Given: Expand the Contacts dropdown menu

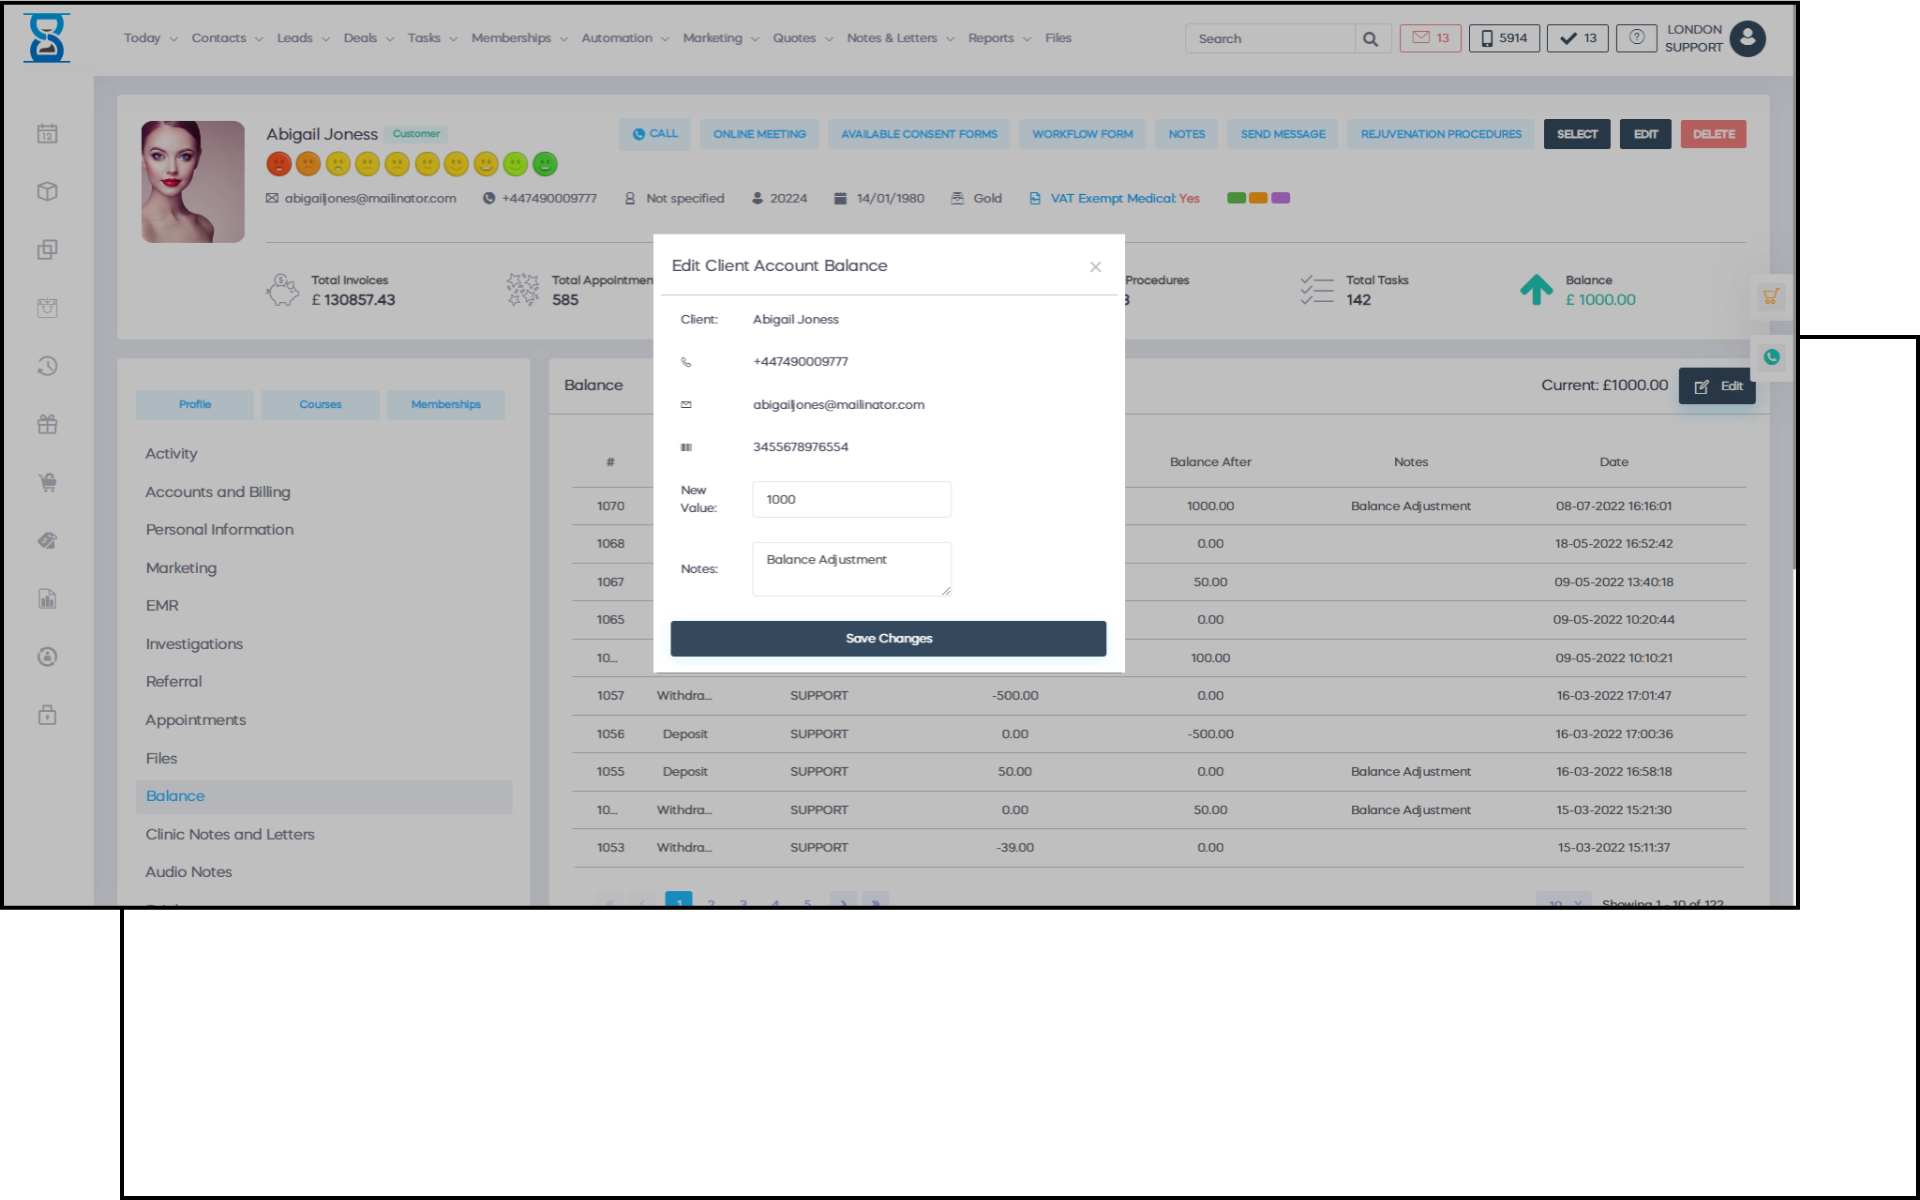Looking at the screenshot, I should coord(226,38).
